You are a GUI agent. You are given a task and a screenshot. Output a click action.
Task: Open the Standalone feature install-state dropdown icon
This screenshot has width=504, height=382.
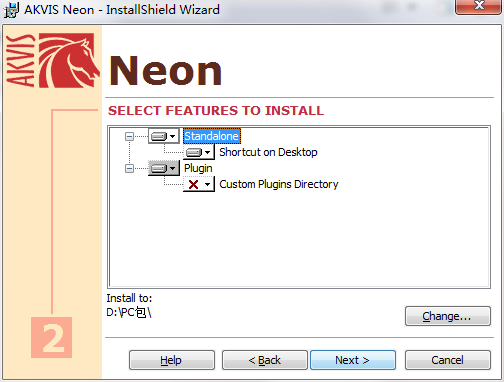point(163,136)
